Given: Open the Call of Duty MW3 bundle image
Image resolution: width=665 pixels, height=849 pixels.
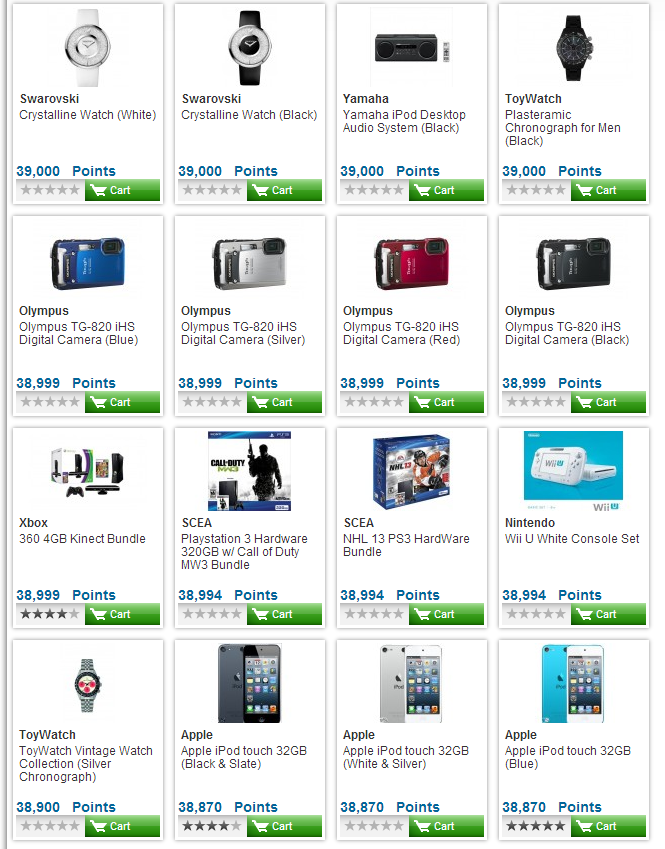Looking at the screenshot, I should pyautogui.click(x=250, y=471).
